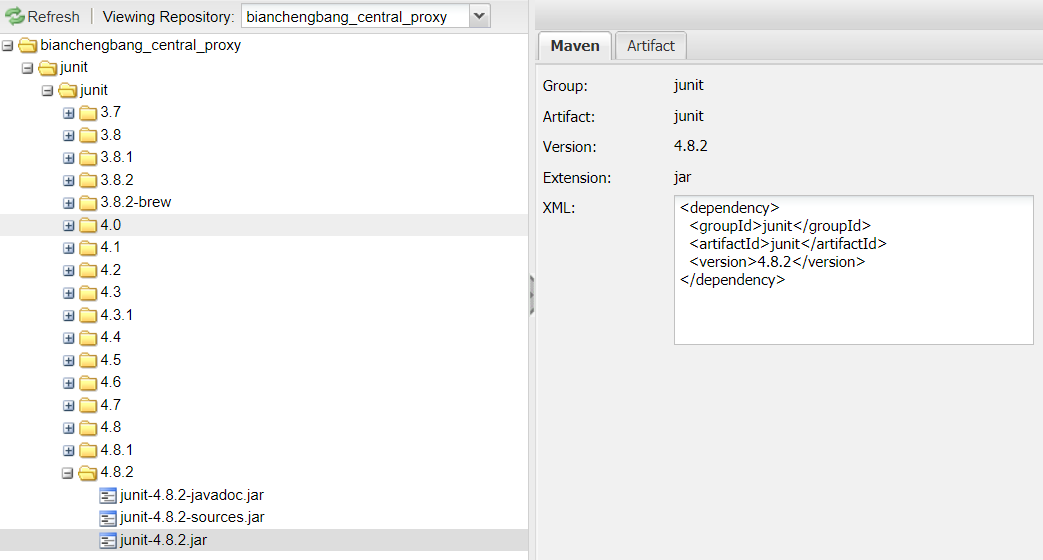Click the 3.8.2-brew folder icon
The height and width of the screenshot is (560, 1043).
(x=88, y=203)
